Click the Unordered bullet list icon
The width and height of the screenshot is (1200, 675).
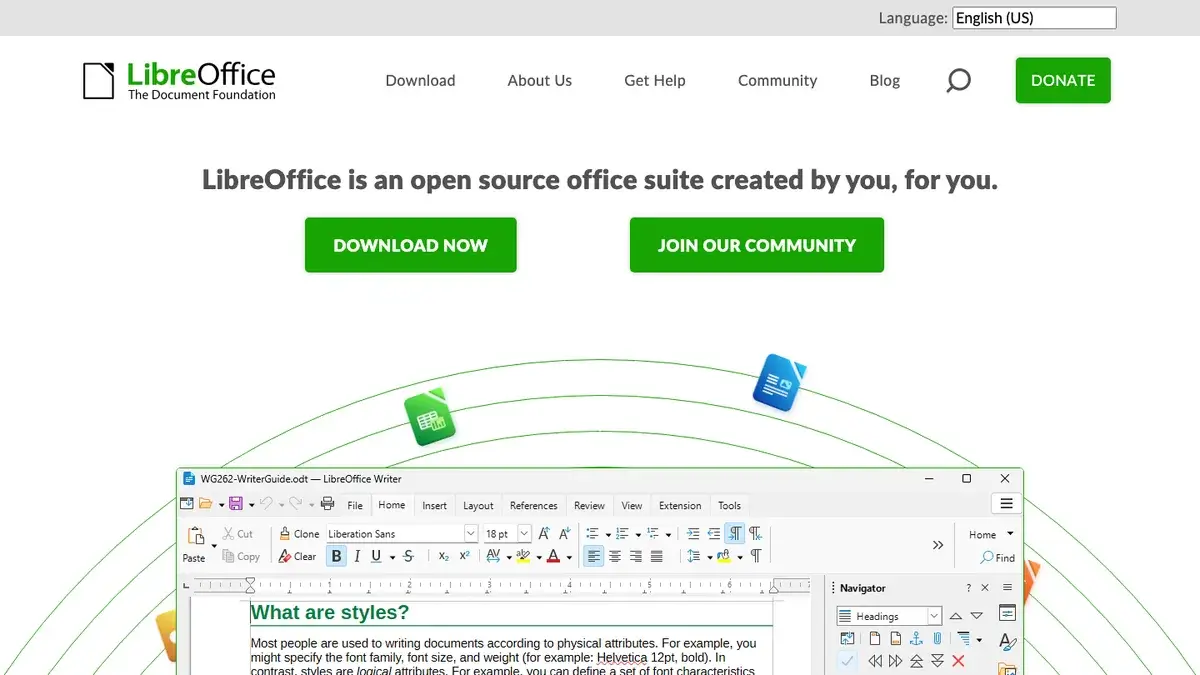coord(592,534)
